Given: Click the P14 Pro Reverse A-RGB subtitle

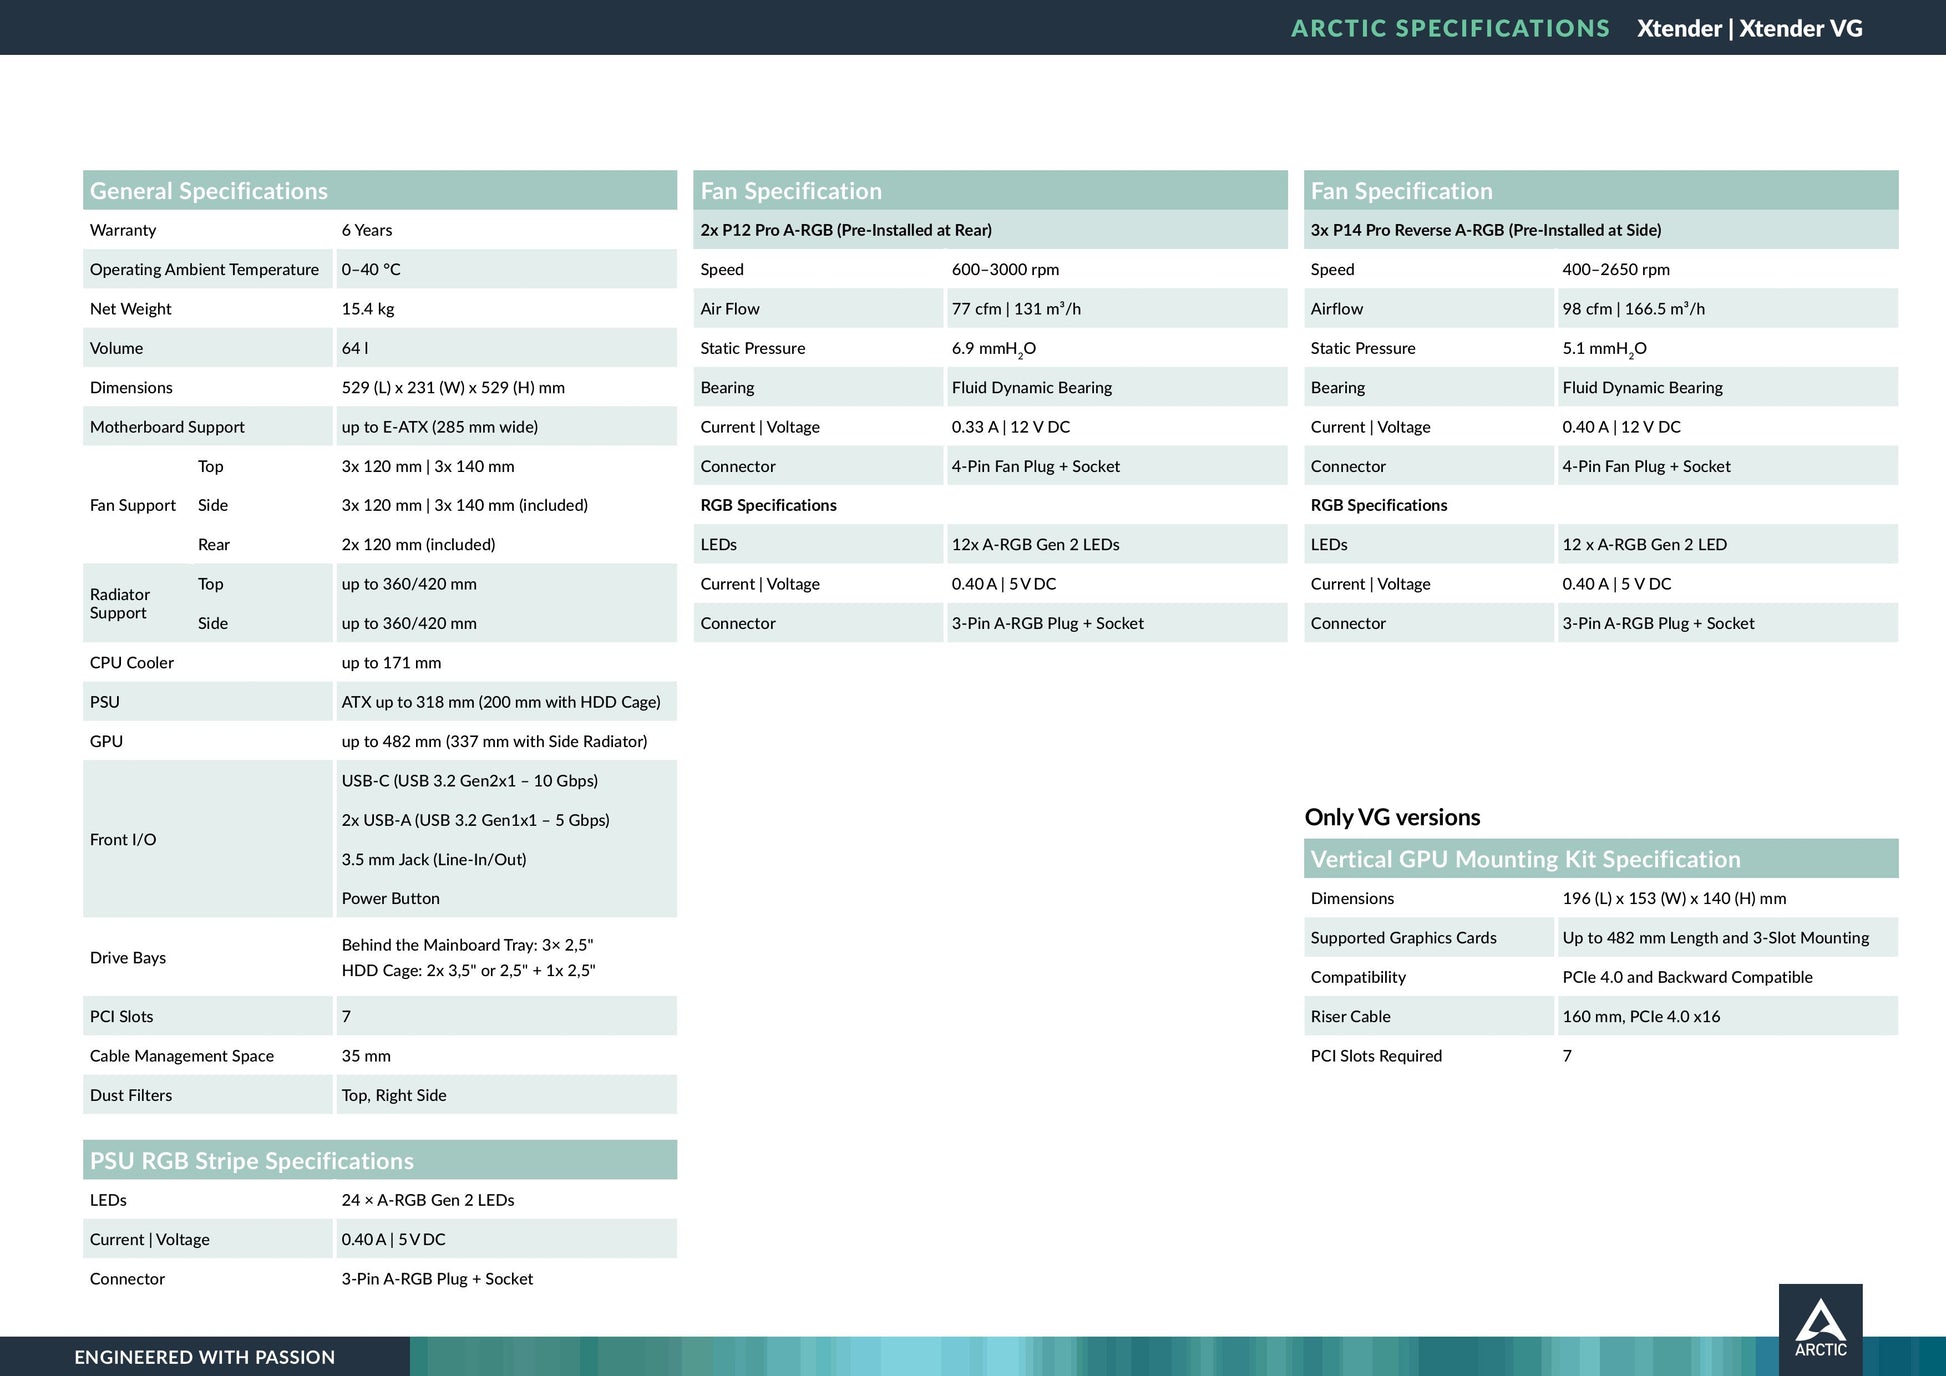Looking at the screenshot, I should [x=1485, y=230].
